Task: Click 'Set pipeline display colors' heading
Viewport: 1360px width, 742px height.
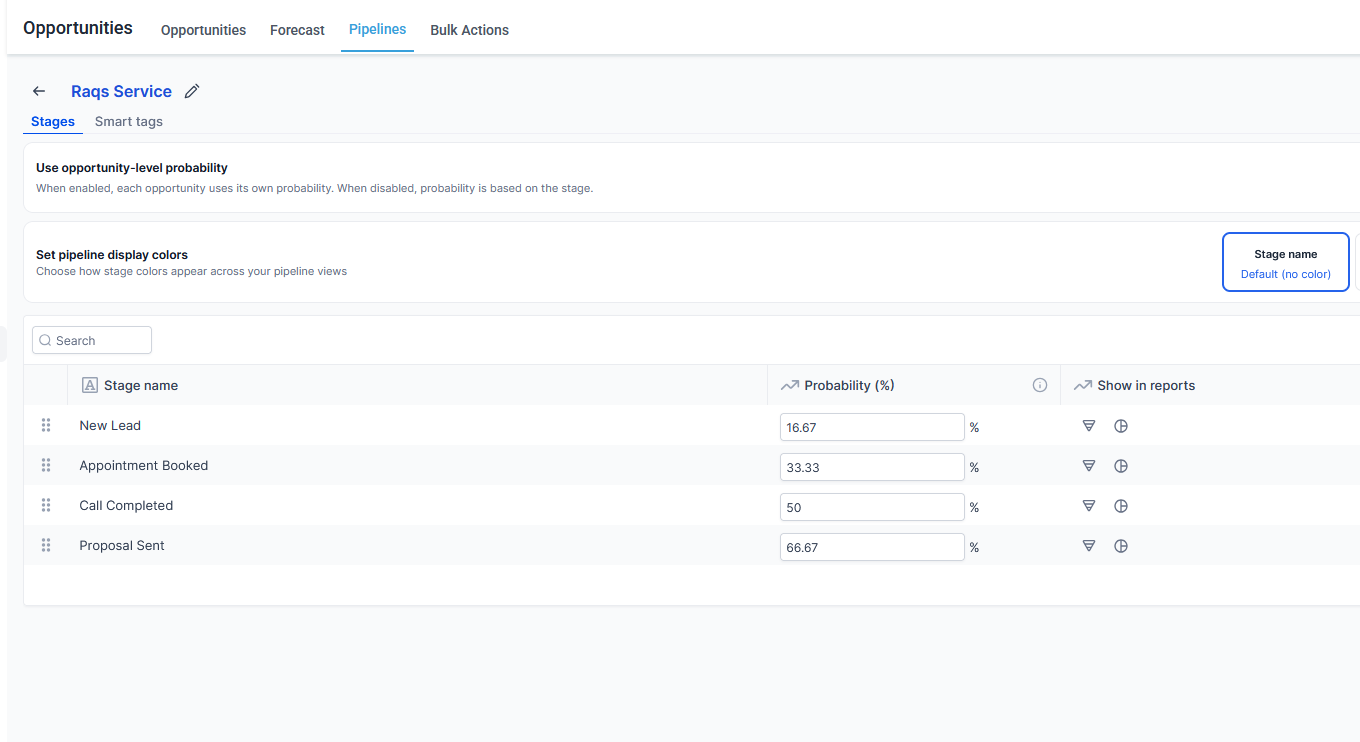Action: point(112,255)
